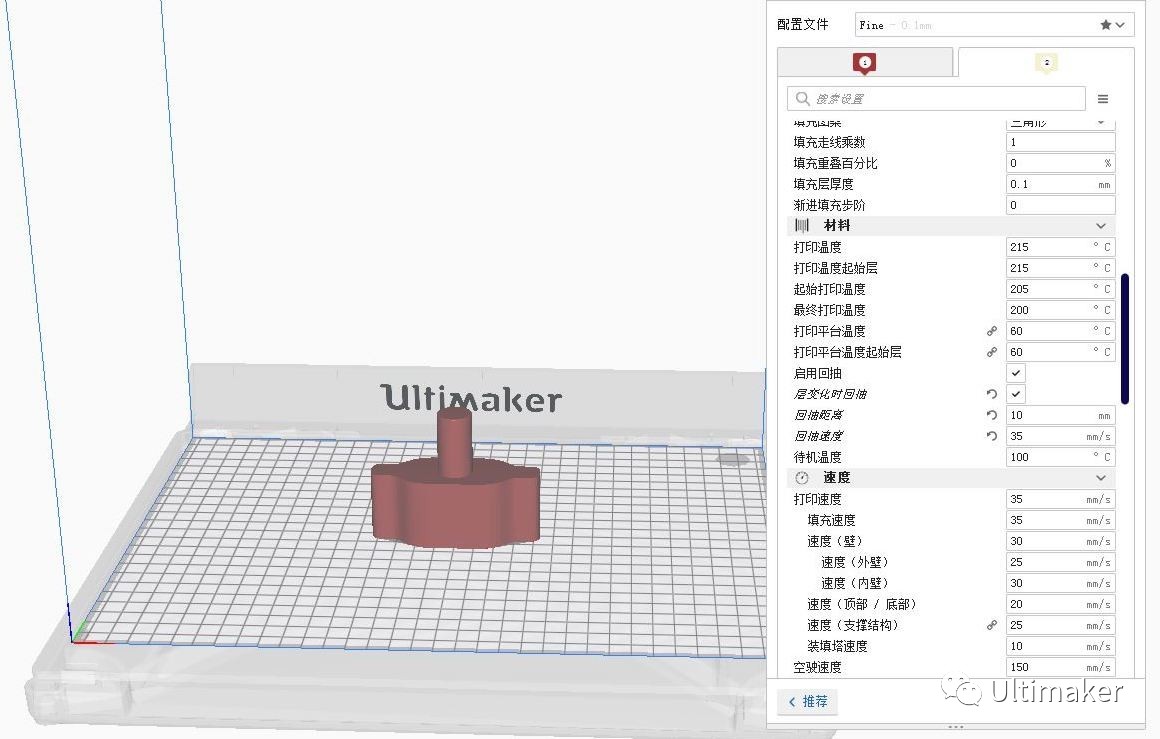The image size is (1160, 739).
Task: Edit the 空驶速度 value field
Action: (1060, 667)
